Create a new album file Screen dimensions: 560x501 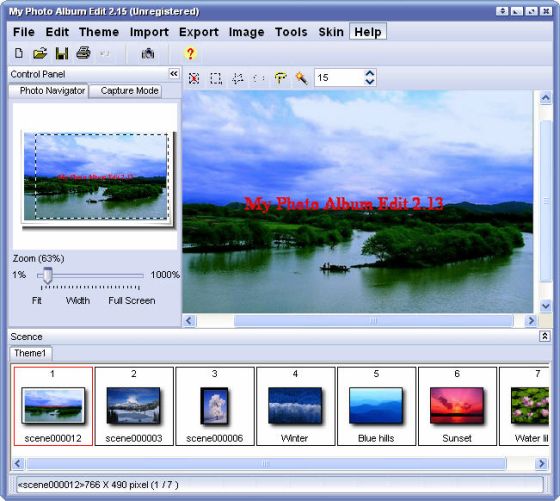[x=19, y=54]
